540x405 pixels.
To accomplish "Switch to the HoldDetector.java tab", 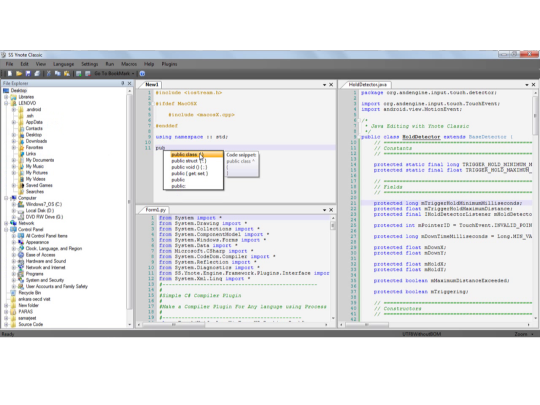I will [367, 85].
